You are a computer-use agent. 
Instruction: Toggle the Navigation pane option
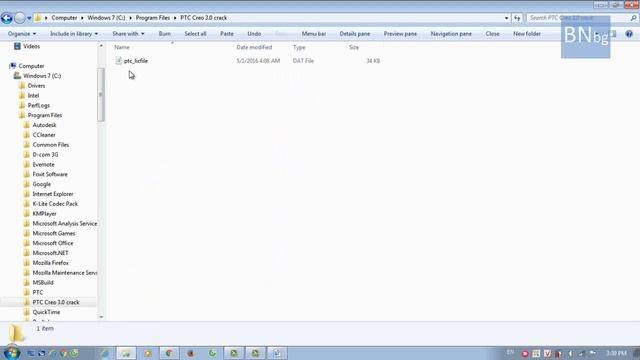451,34
